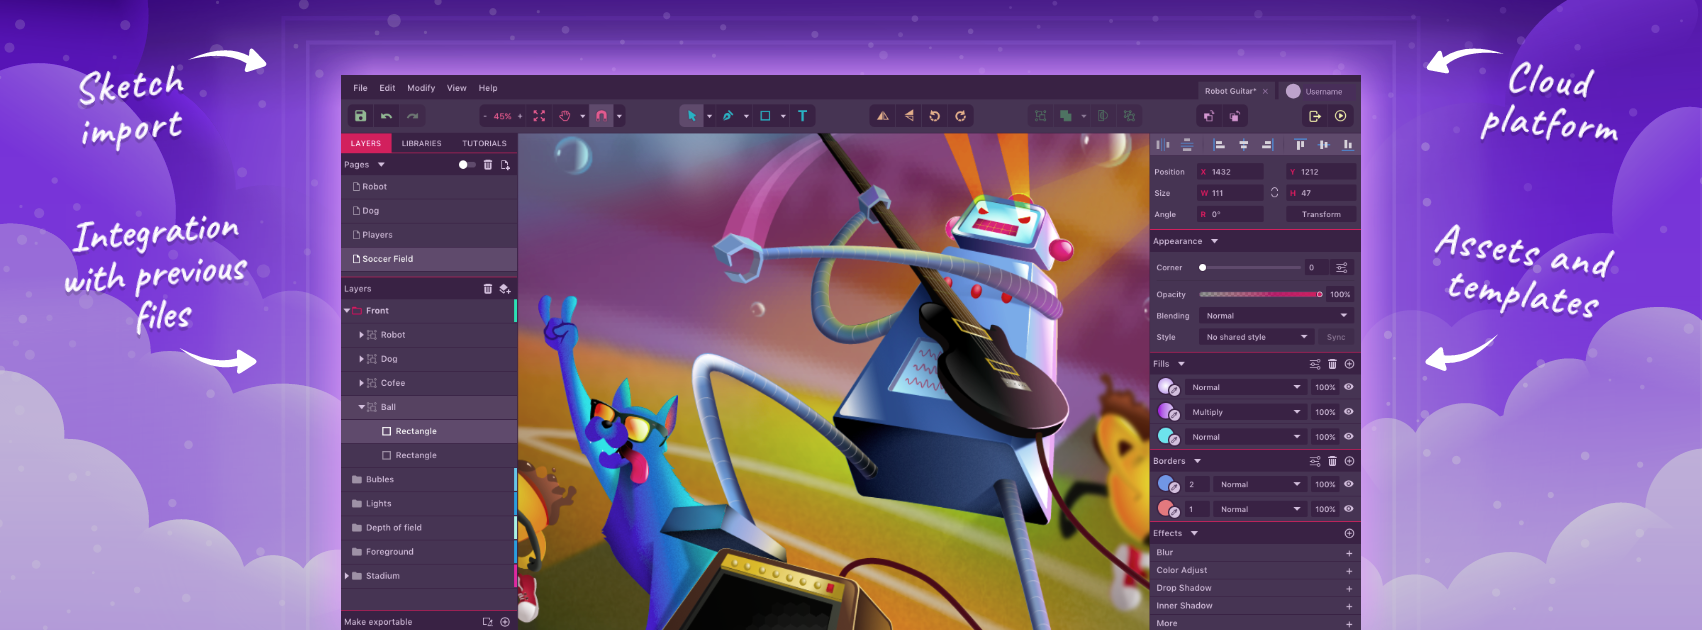Open the Modify menu
Image resolution: width=1702 pixels, height=630 pixels.
421,88
